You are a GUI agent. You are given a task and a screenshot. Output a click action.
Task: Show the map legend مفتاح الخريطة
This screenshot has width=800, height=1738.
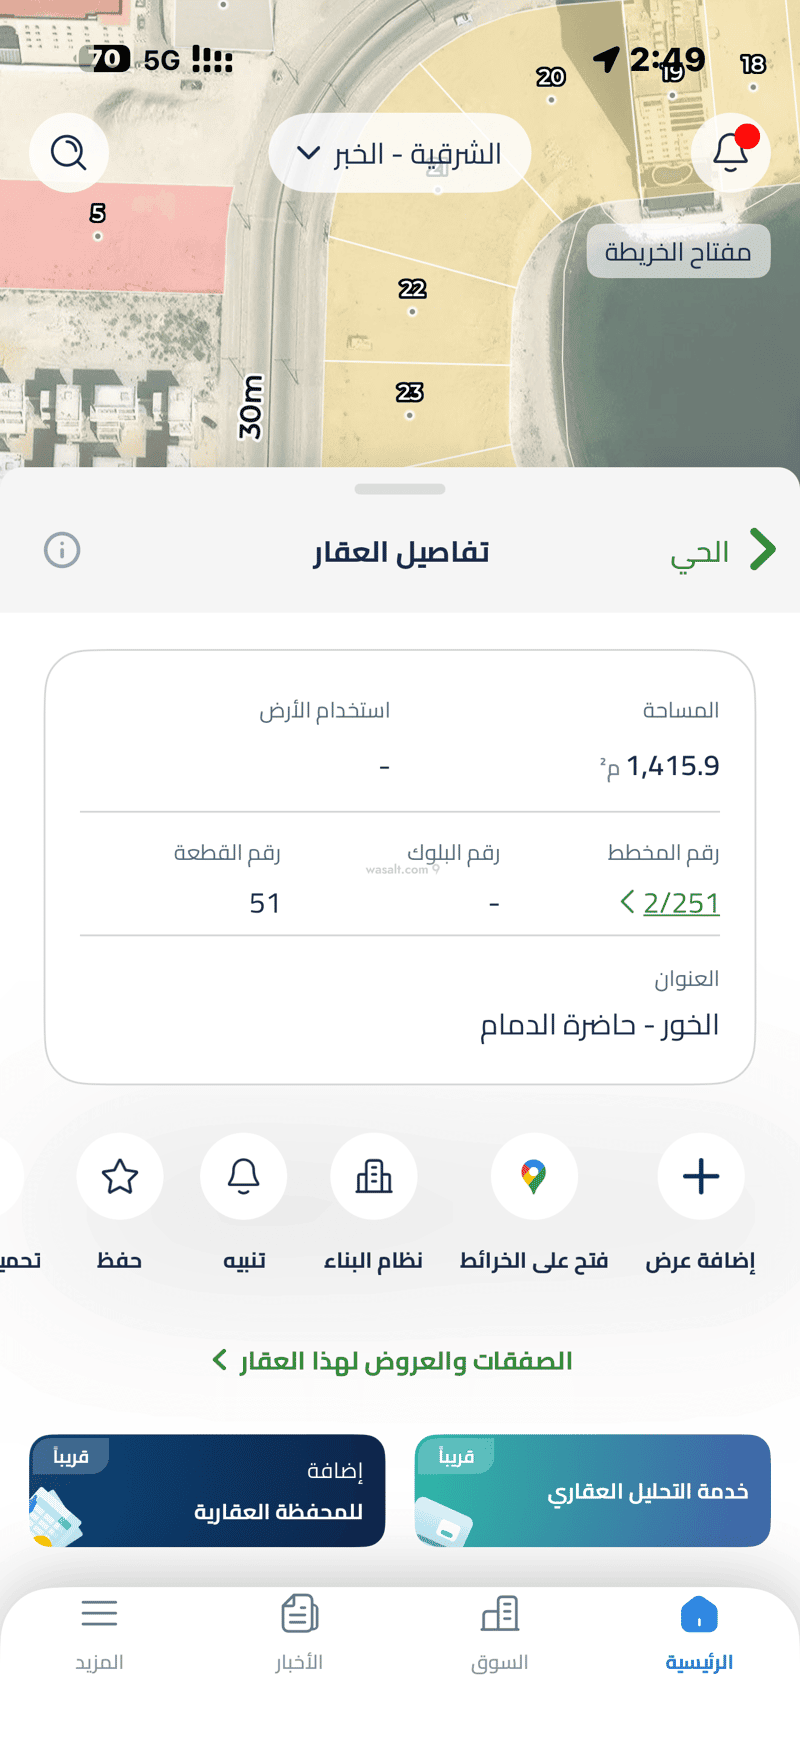(x=678, y=252)
